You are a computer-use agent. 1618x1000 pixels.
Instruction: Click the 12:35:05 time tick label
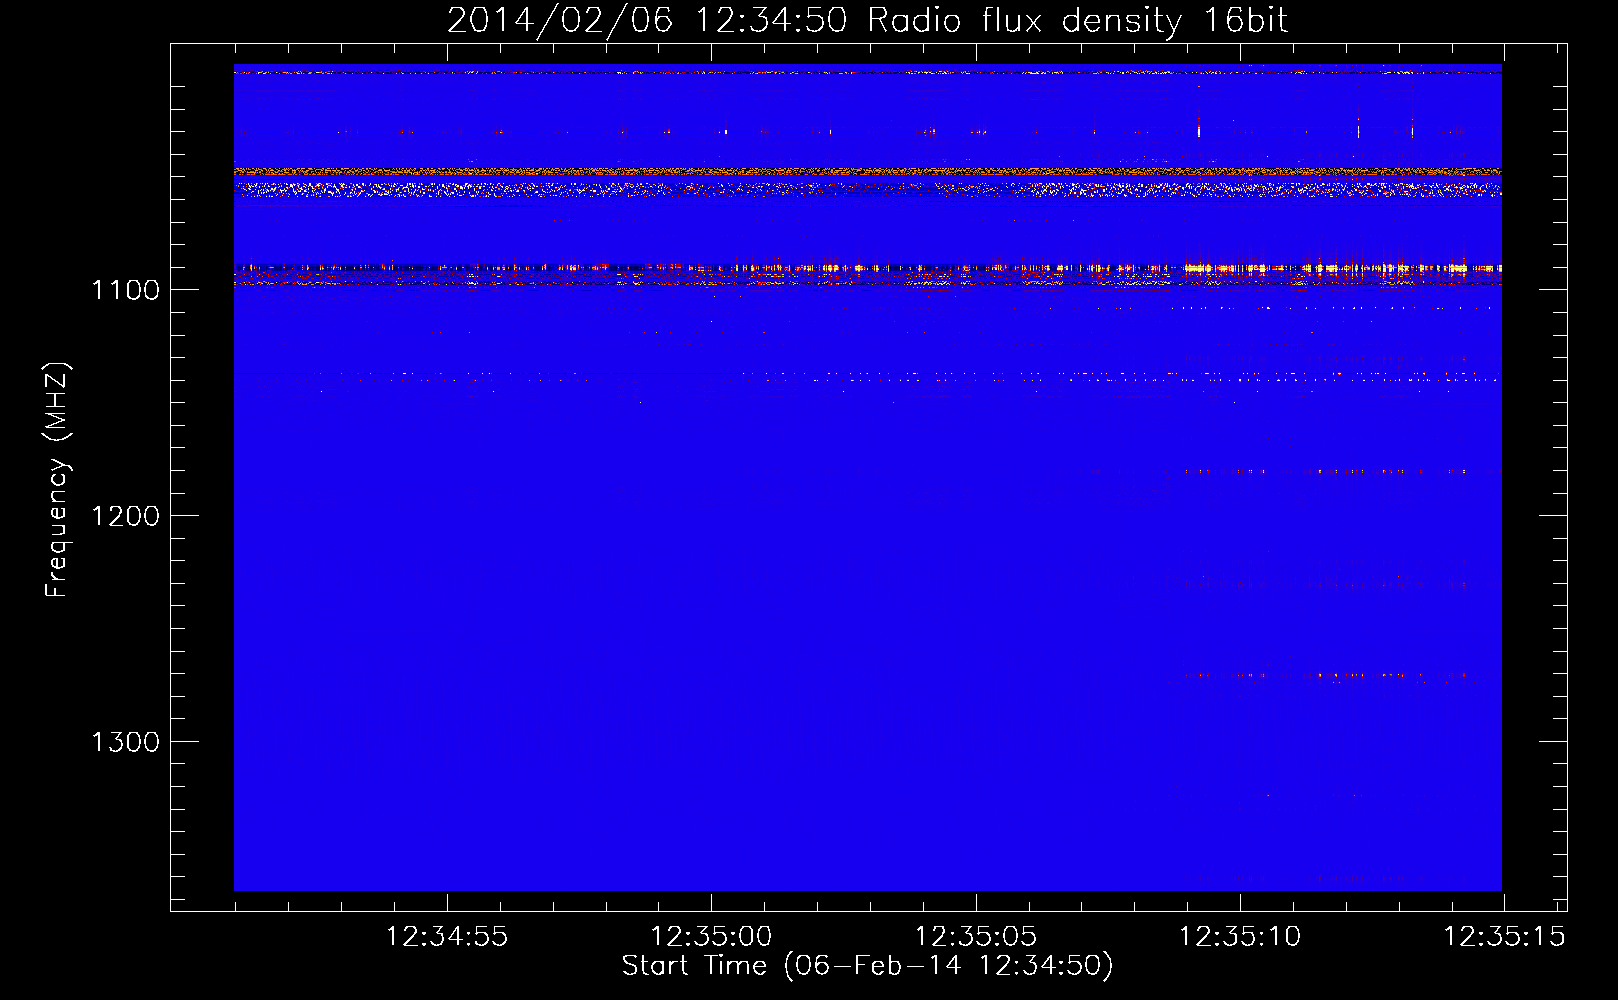(x=975, y=937)
